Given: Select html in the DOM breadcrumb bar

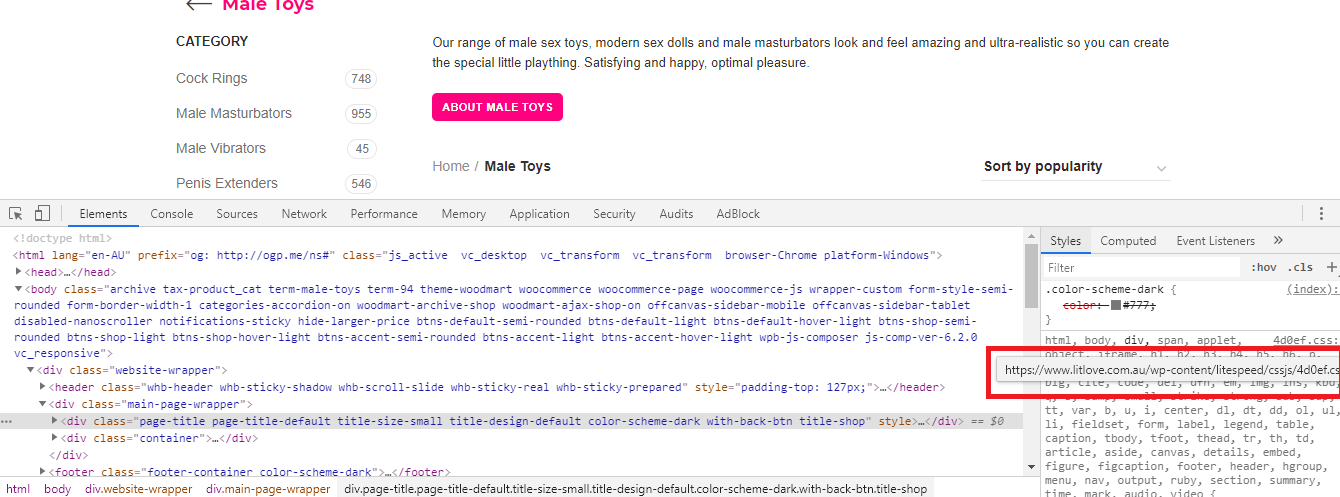Looking at the screenshot, I should point(18,489).
